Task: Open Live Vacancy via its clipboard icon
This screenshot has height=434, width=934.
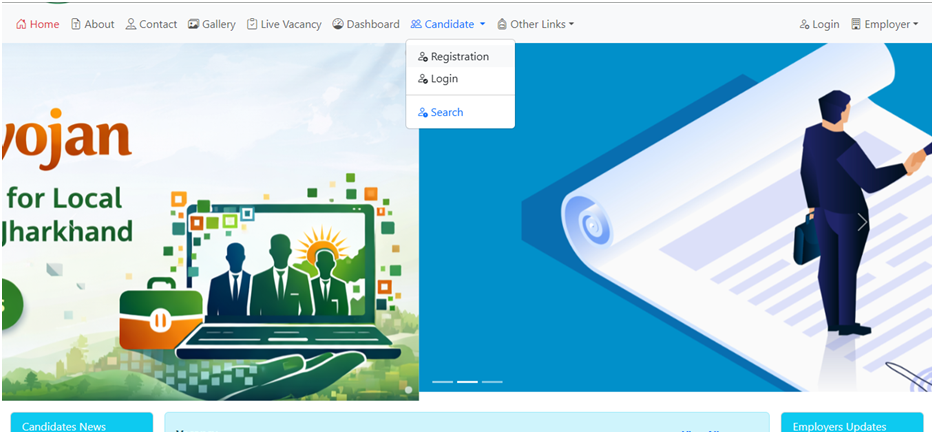Action: pyautogui.click(x=252, y=24)
